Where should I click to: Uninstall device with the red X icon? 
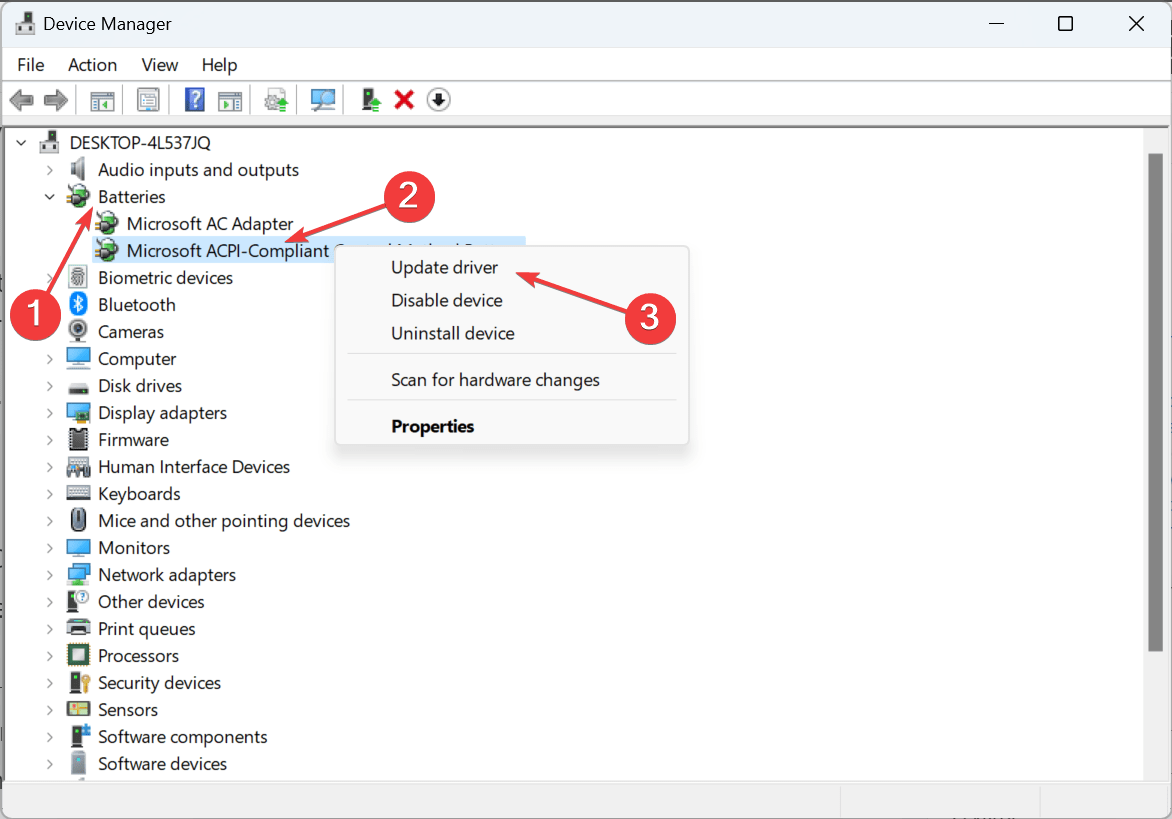[404, 99]
